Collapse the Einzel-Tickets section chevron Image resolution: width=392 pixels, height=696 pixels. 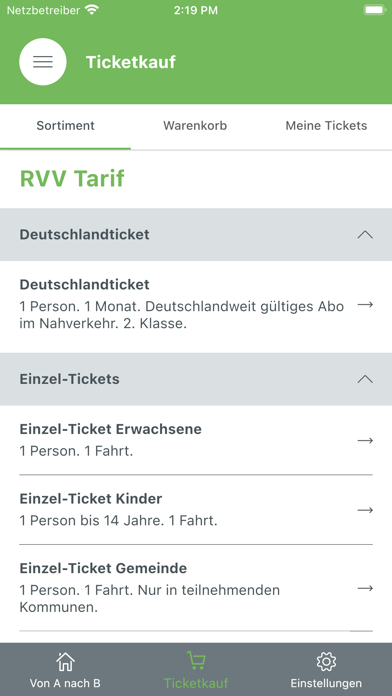(x=365, y=380)
